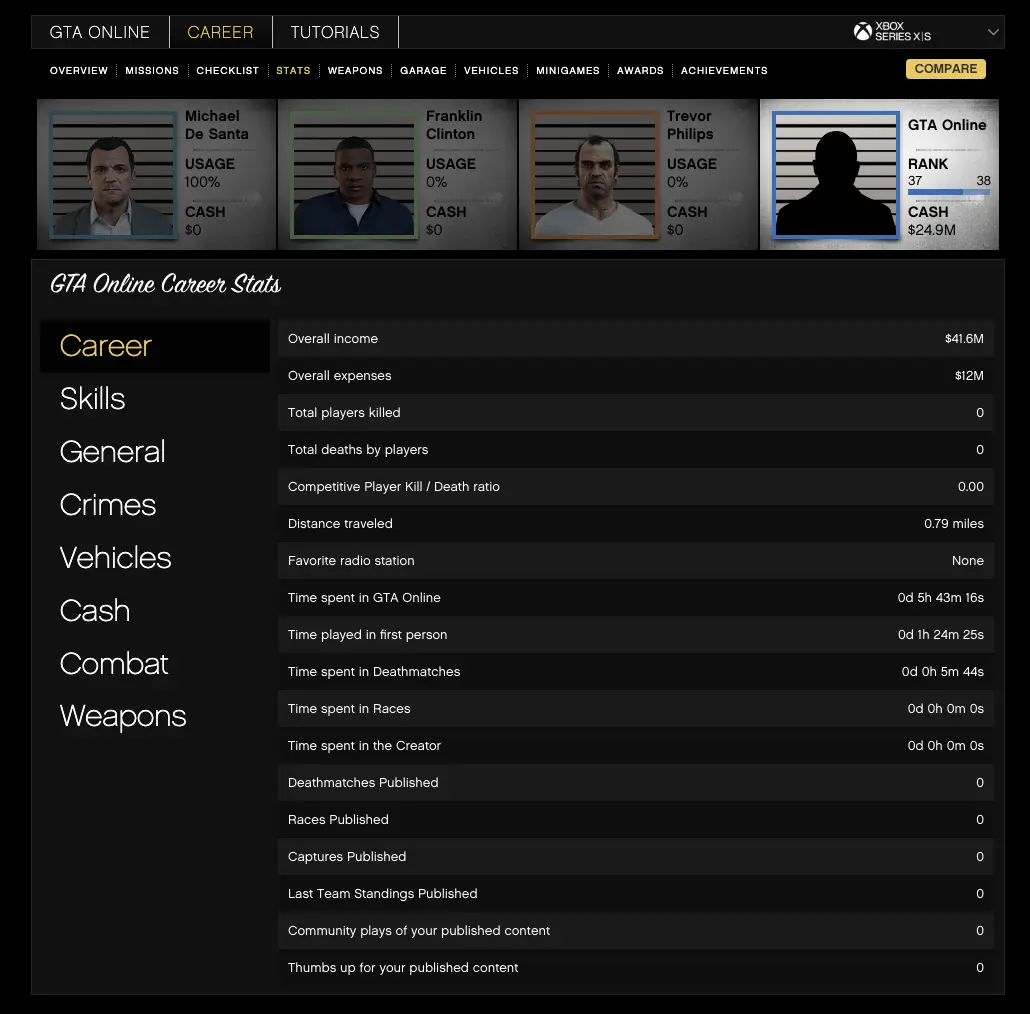
Task: Click Community plays of your published content
Action: [418, 931]
